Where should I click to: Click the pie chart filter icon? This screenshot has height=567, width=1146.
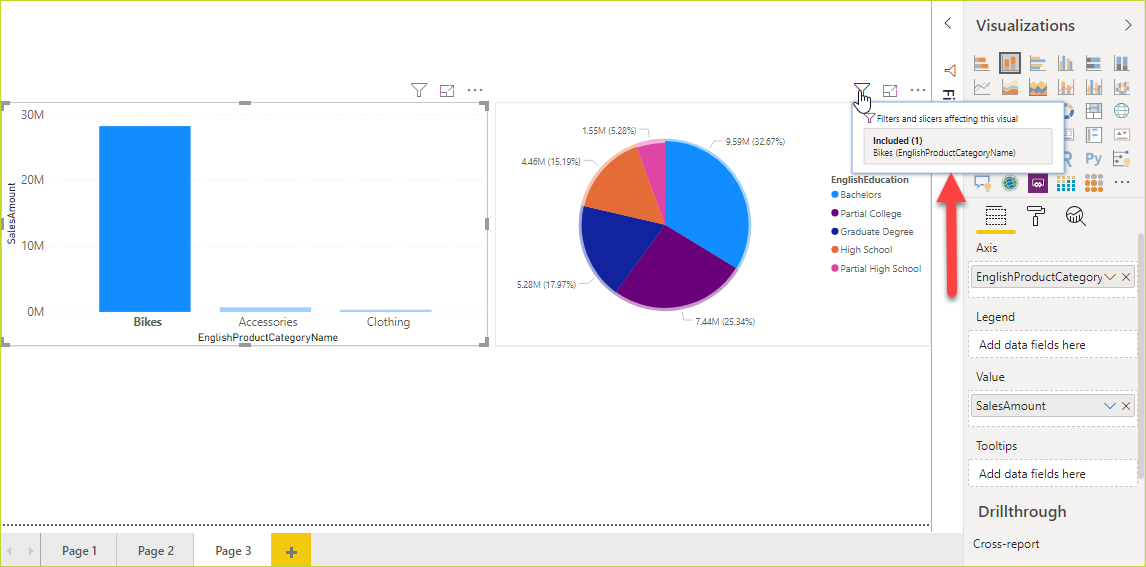click(862, 90)
